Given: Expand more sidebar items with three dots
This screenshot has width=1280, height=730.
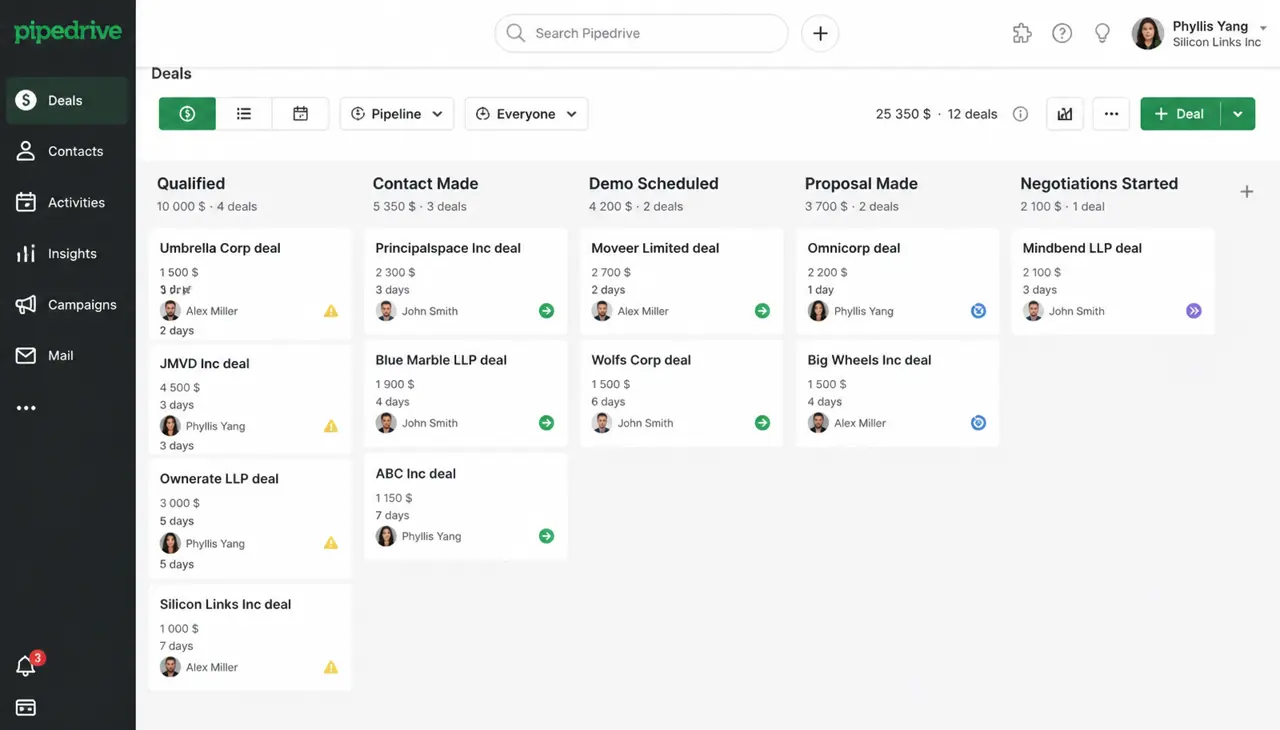Looking at the screenshot, I should (26, 408).
